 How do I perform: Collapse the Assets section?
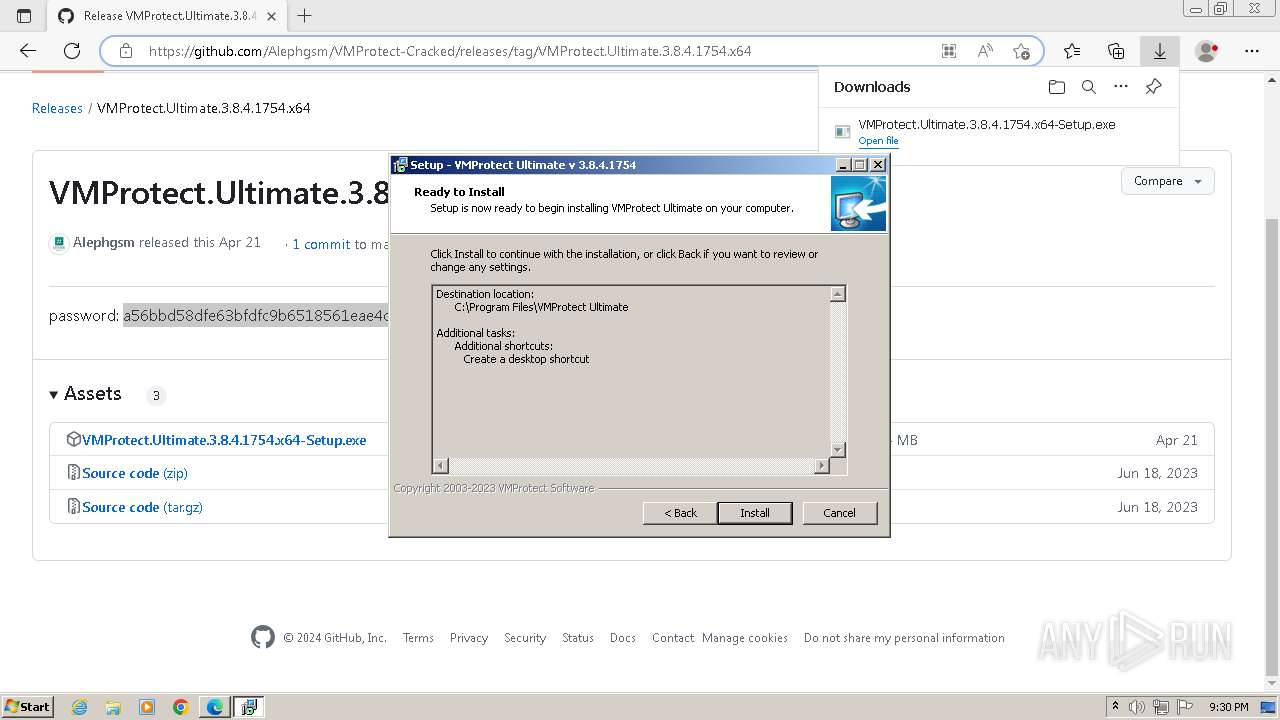pos(85,394)
